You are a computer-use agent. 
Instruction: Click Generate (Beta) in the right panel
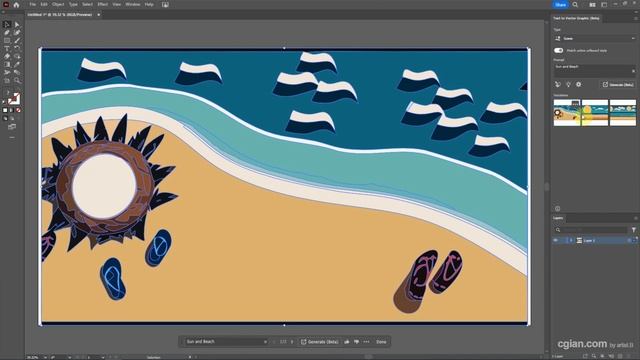click(x=618, y=84)
